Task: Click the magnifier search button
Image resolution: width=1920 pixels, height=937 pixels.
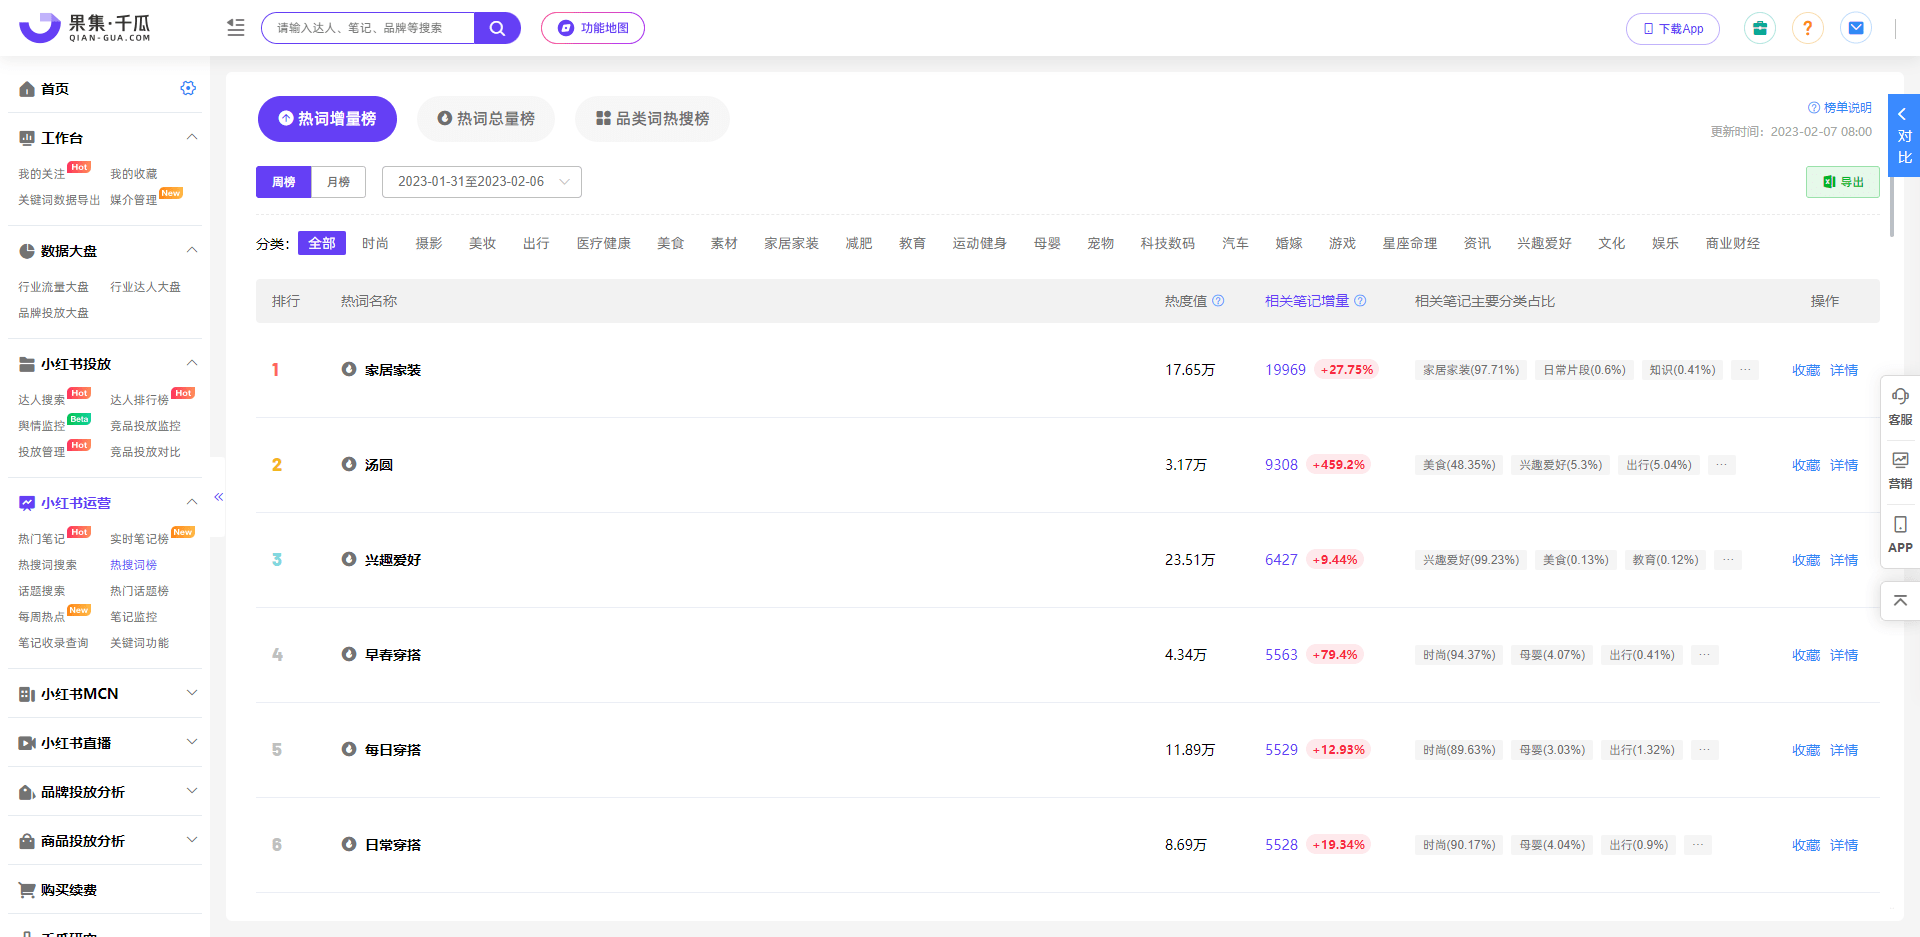Action: [x=497, y=28]
